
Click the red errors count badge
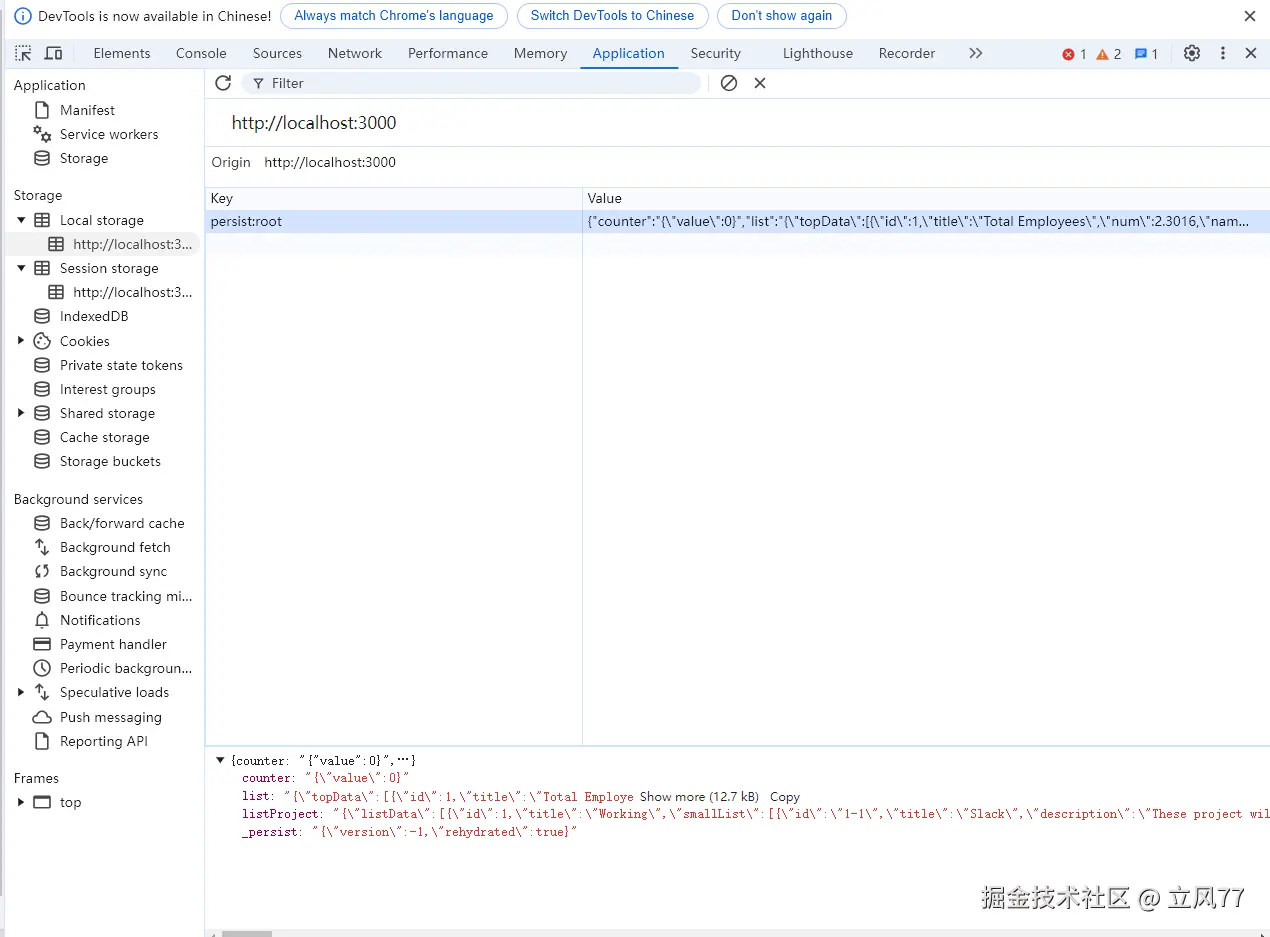(x=1074, y=54)
